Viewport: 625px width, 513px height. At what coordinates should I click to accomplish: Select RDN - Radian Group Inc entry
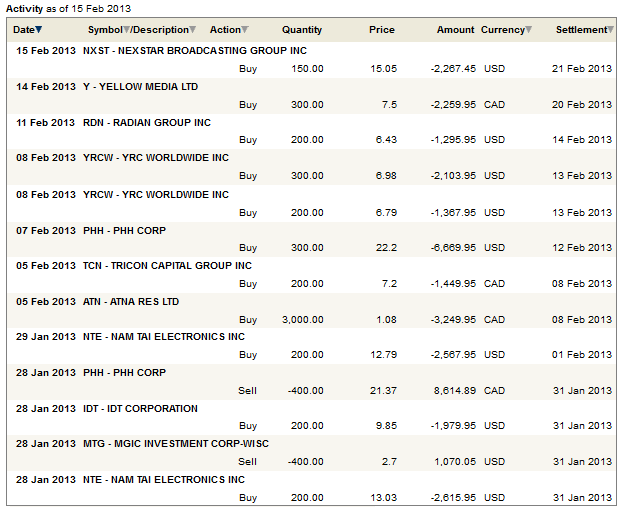146,123
